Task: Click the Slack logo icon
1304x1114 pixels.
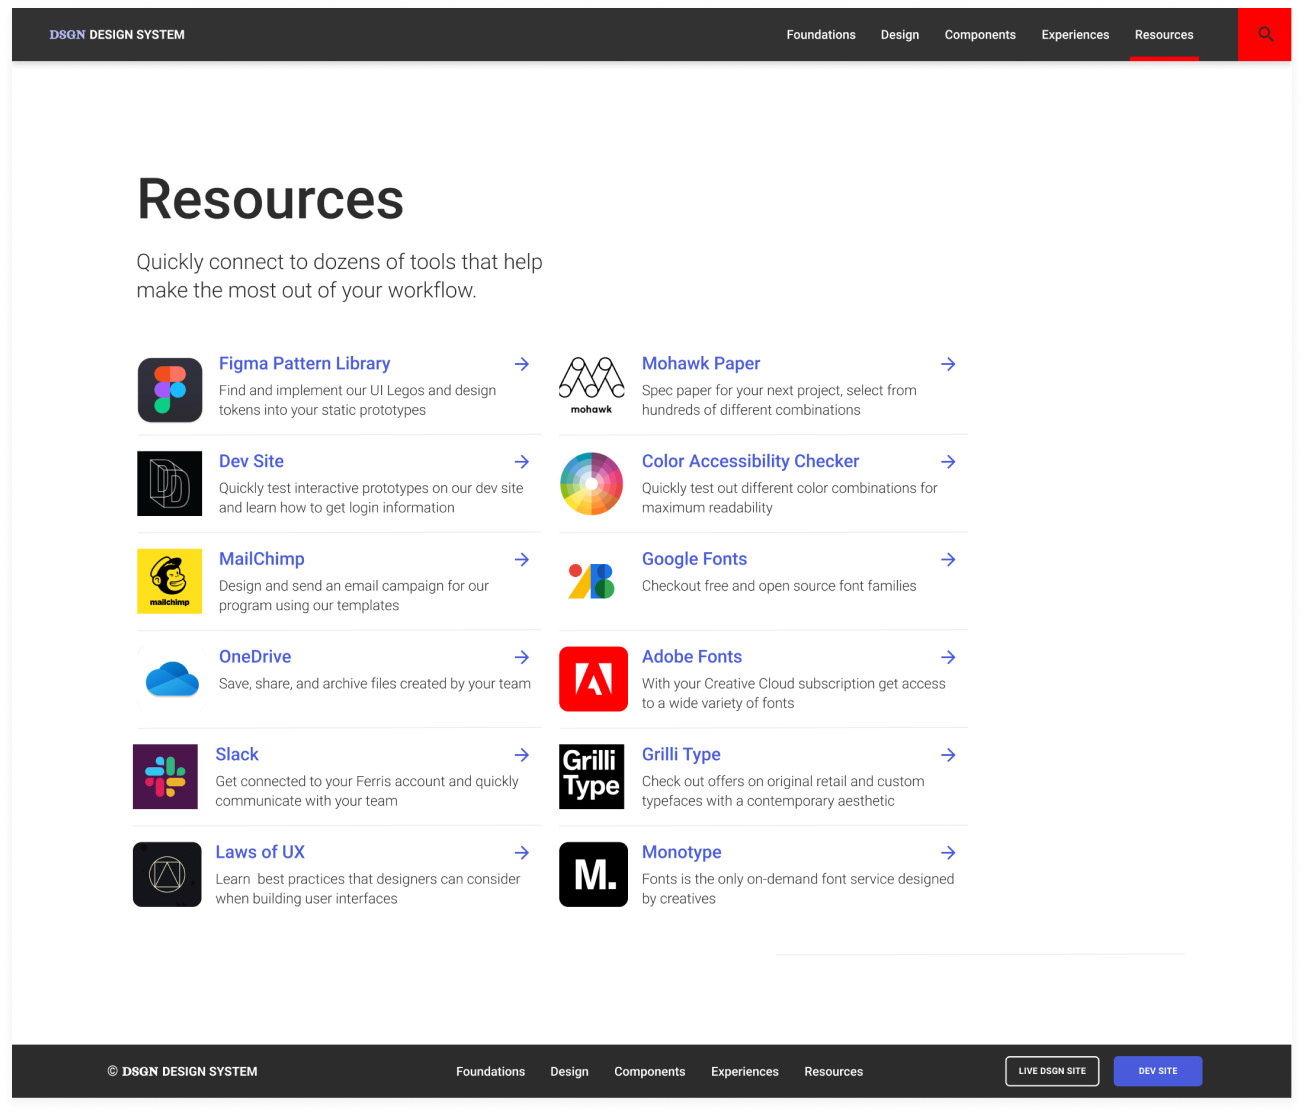Action: (166, 776)
